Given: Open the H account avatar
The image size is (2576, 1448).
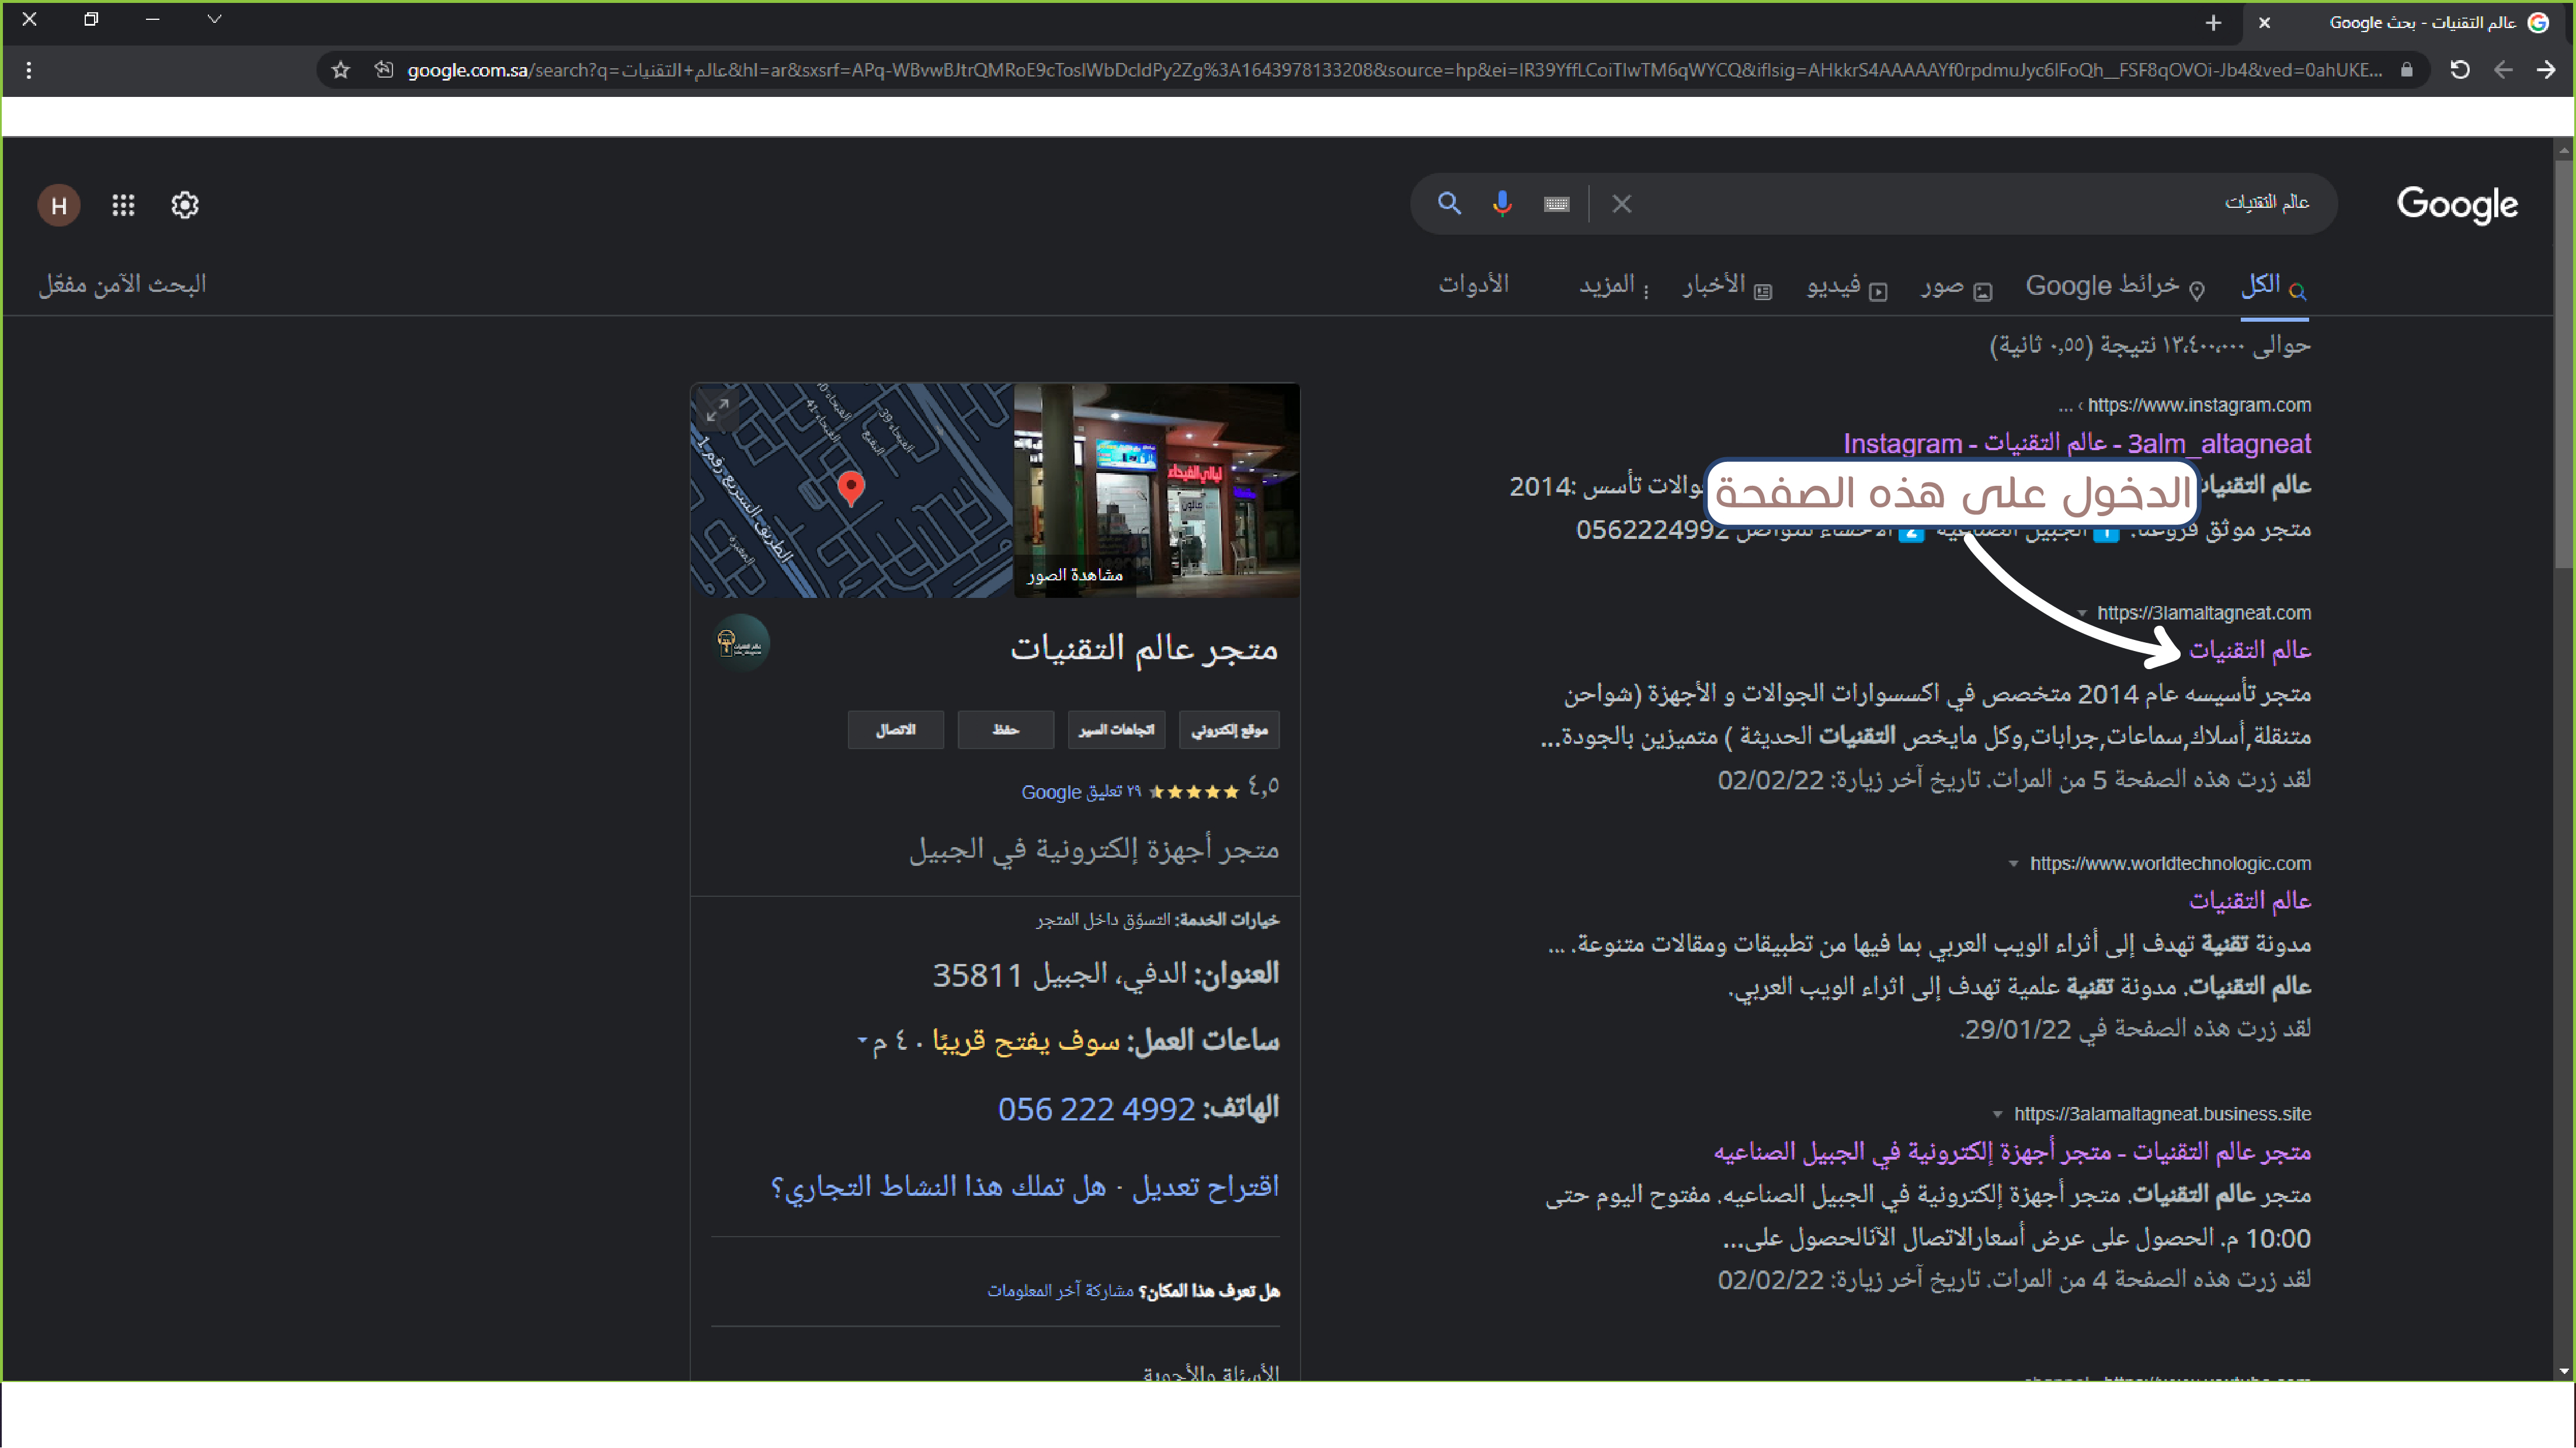Looking at the screenshot, I should [x=59, y=205].
